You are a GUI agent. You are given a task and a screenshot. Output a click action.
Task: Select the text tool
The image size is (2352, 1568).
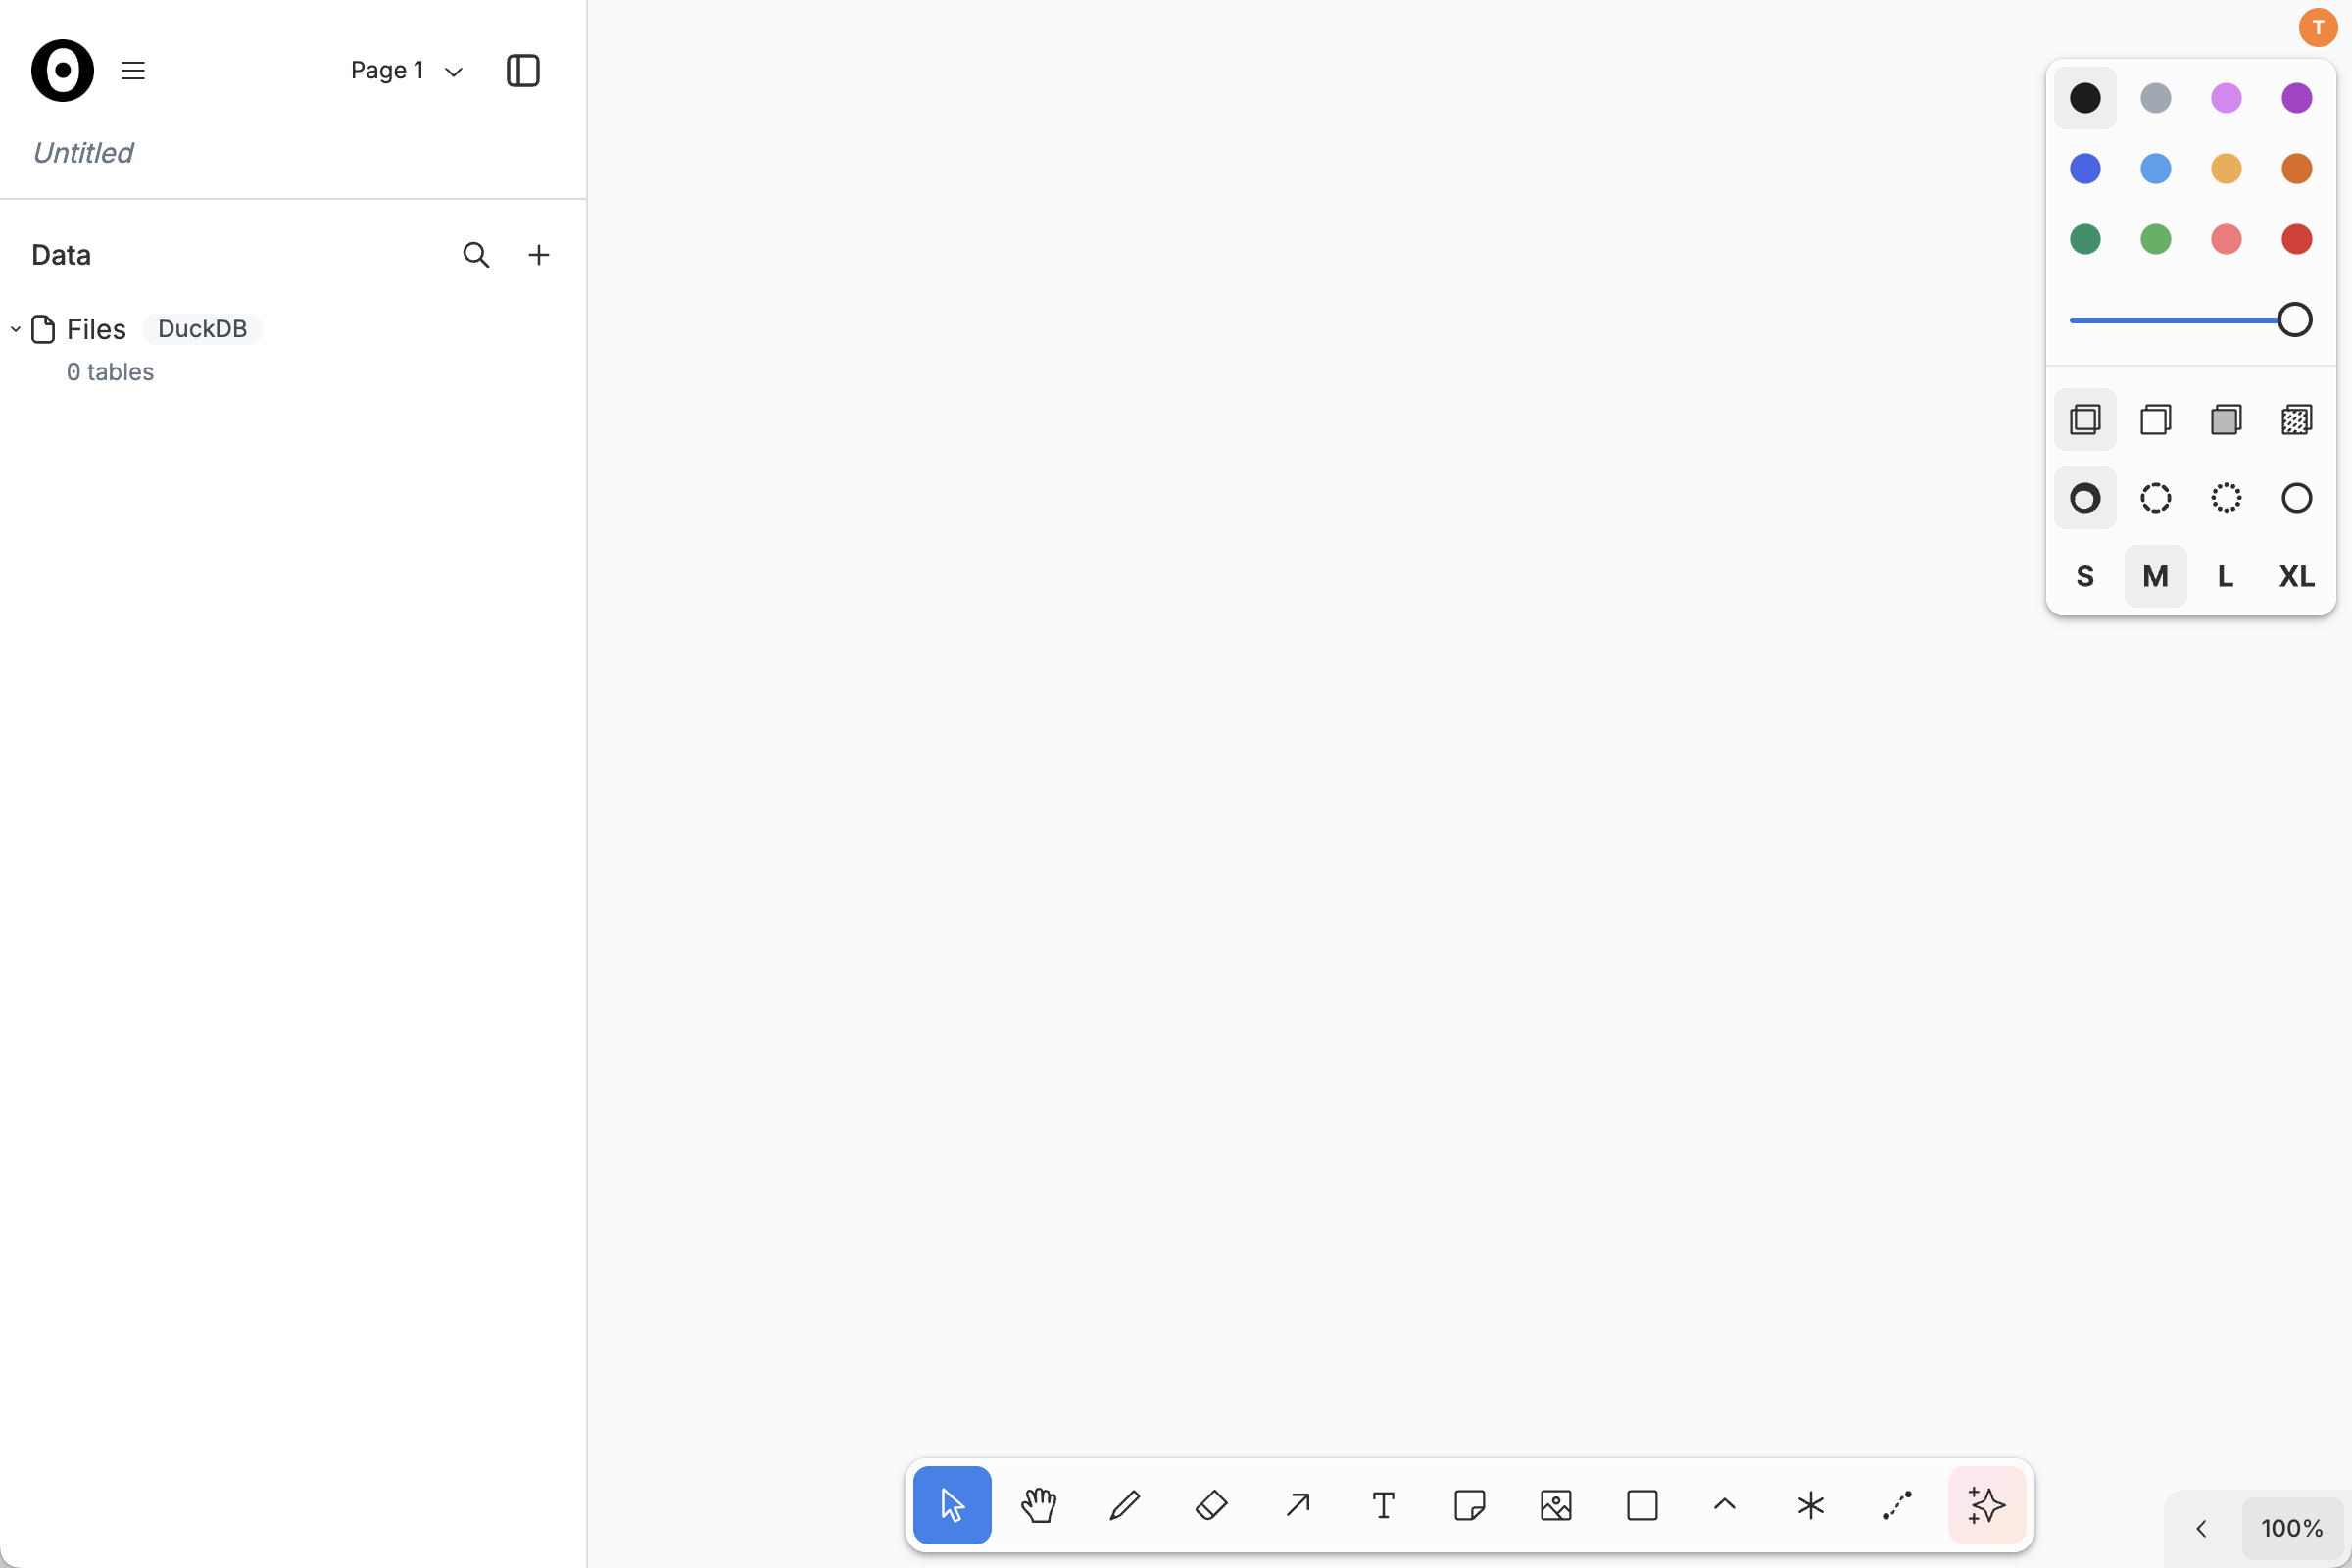click(1383, 1505)
